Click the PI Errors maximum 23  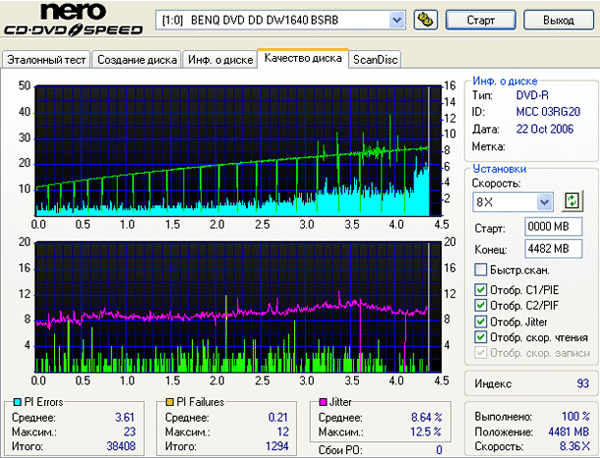129,432
